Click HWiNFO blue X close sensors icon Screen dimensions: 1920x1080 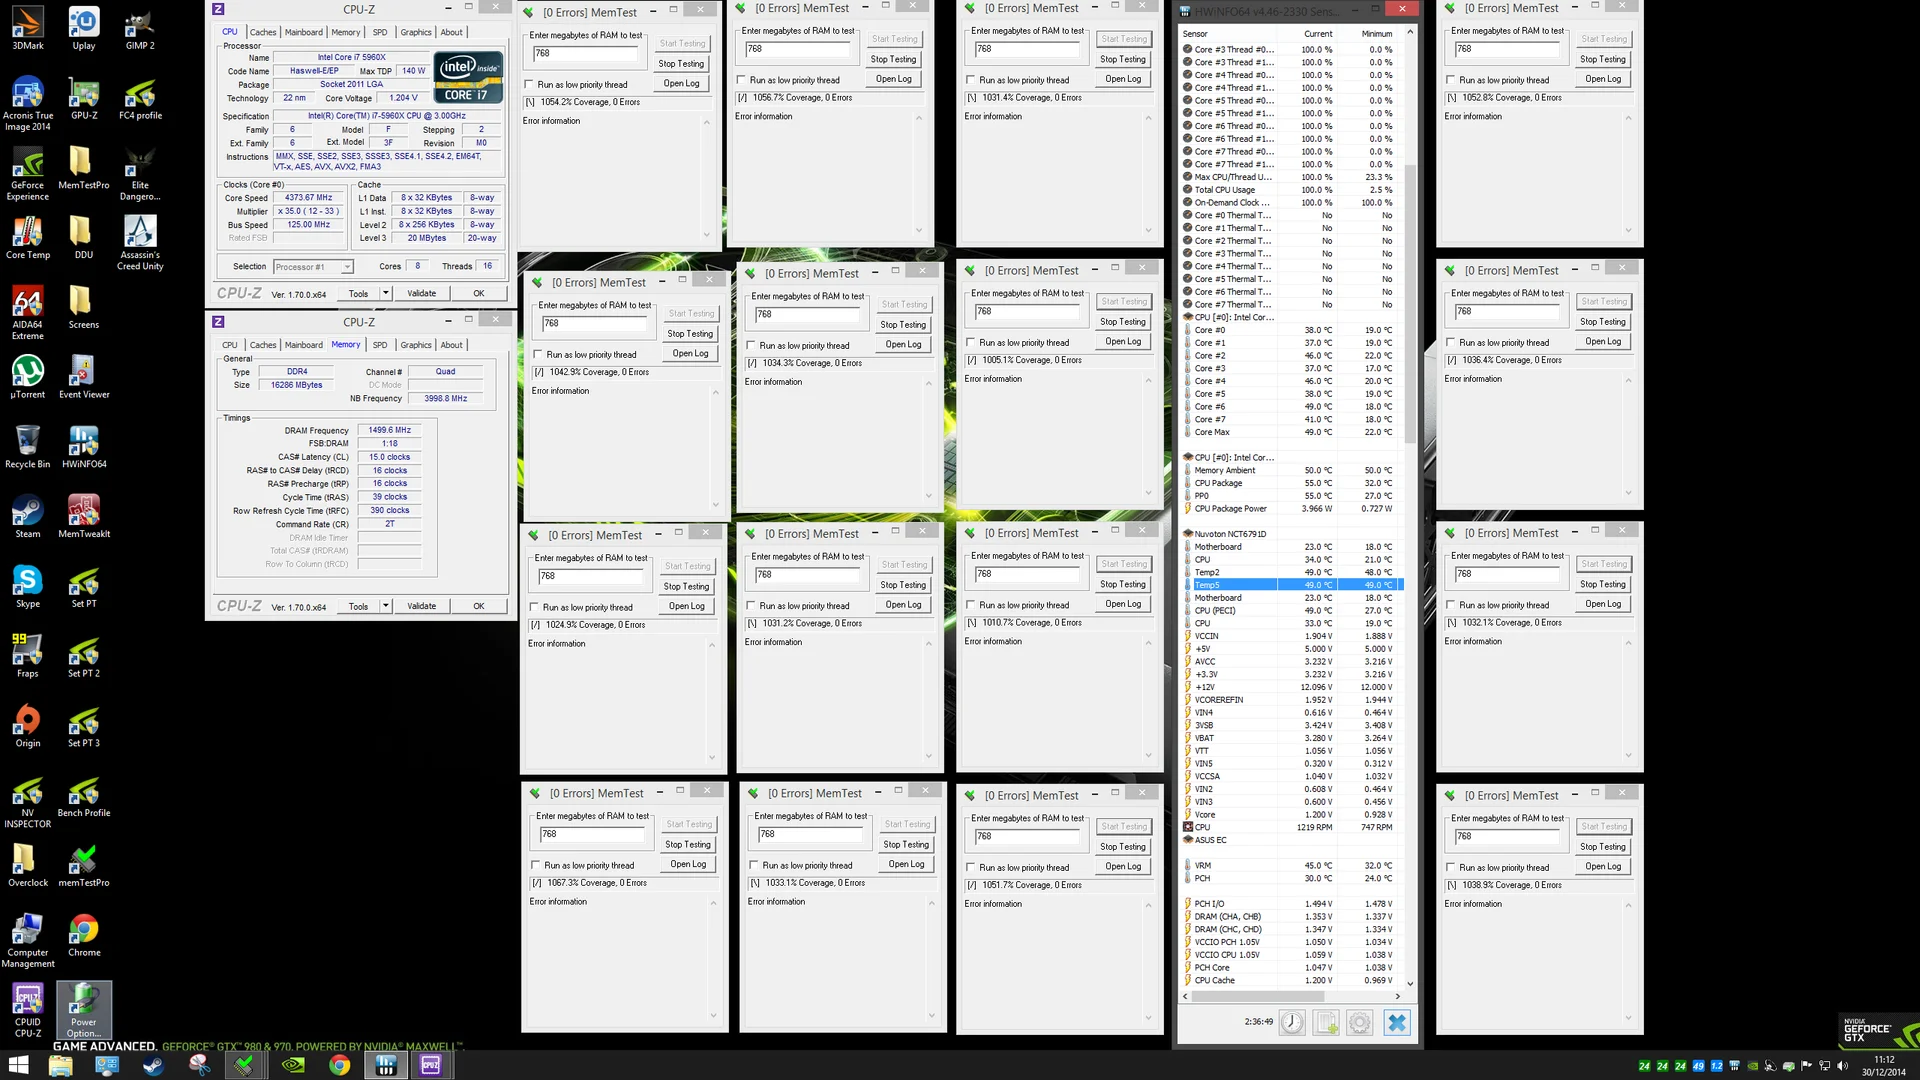(1397, 1022)
